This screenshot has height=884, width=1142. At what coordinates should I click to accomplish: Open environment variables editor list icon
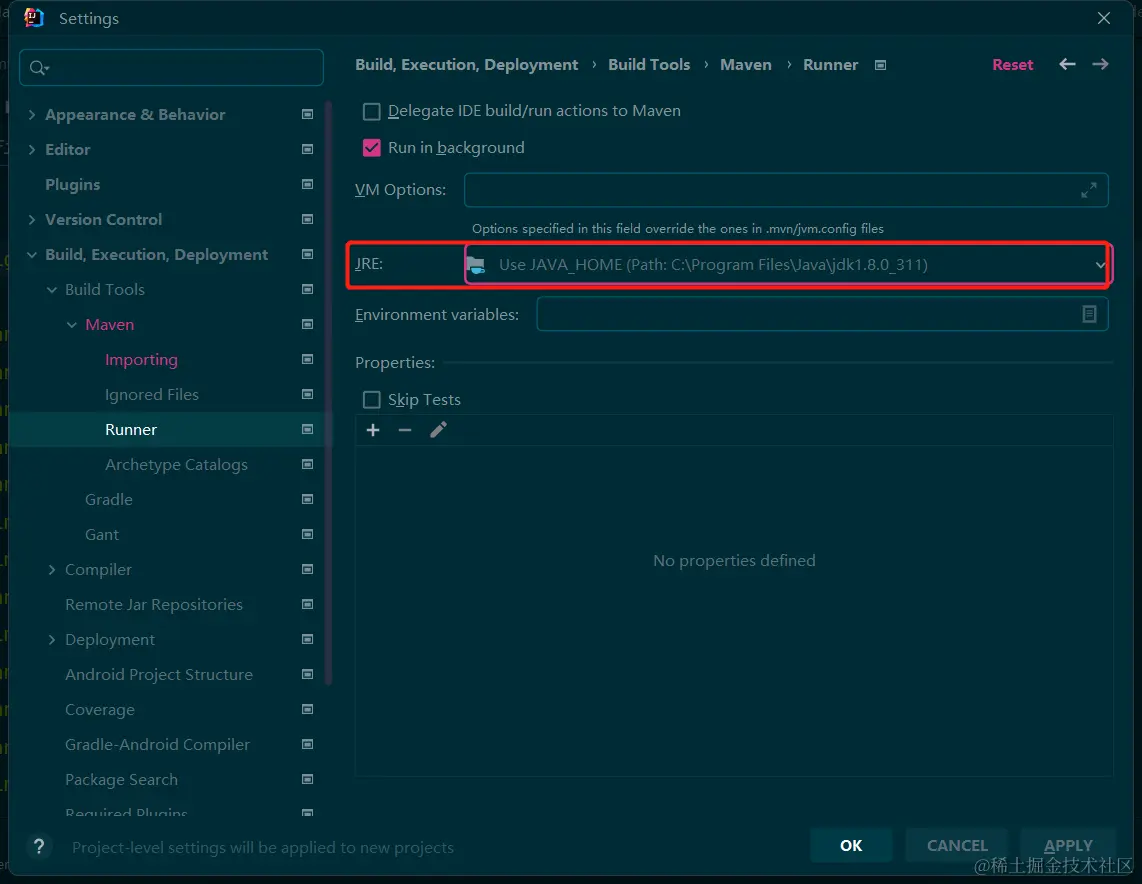tap(1089, 314)
